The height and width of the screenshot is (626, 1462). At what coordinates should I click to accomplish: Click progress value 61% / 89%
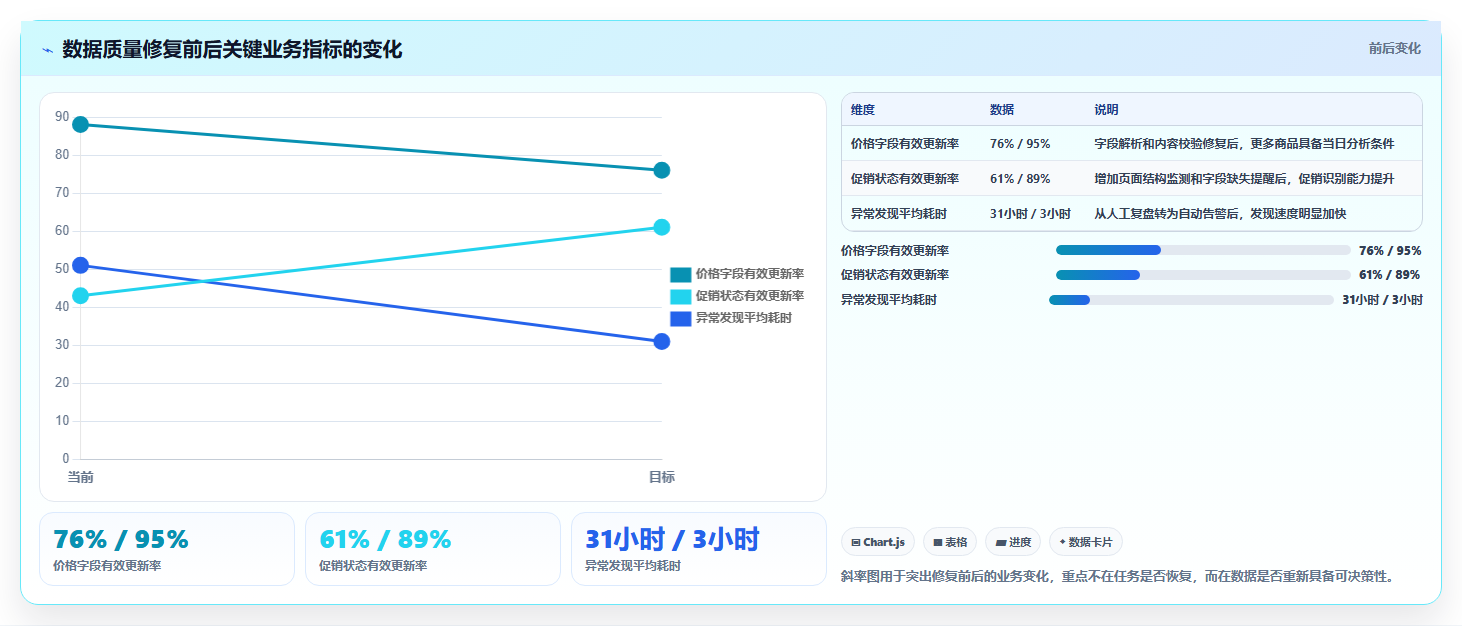[x=1390, y=275]
